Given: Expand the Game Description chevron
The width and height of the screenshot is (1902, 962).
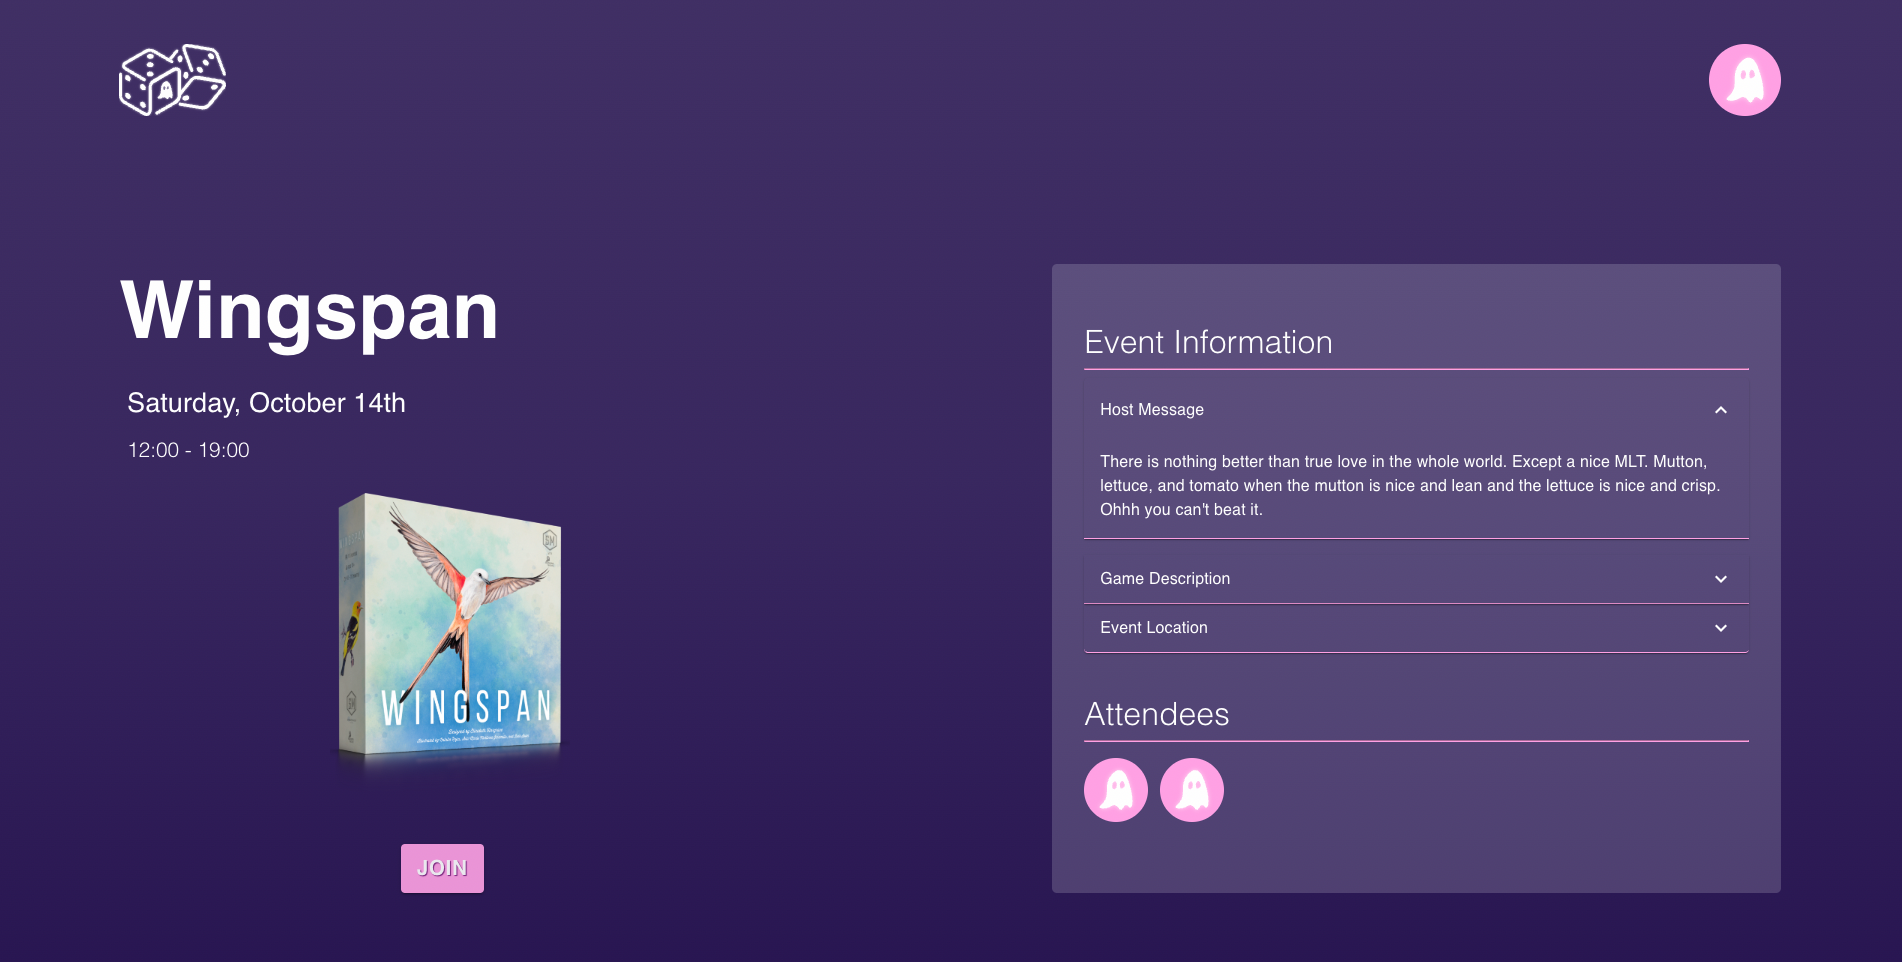Looking at the screenshot, I should (x=1720, y=579).
